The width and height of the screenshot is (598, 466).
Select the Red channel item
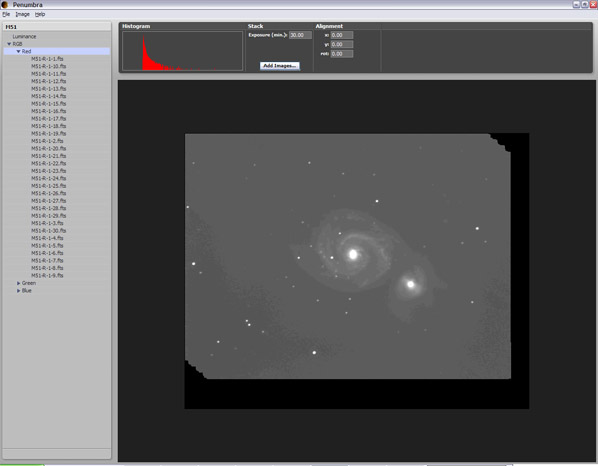click(26, 51)
